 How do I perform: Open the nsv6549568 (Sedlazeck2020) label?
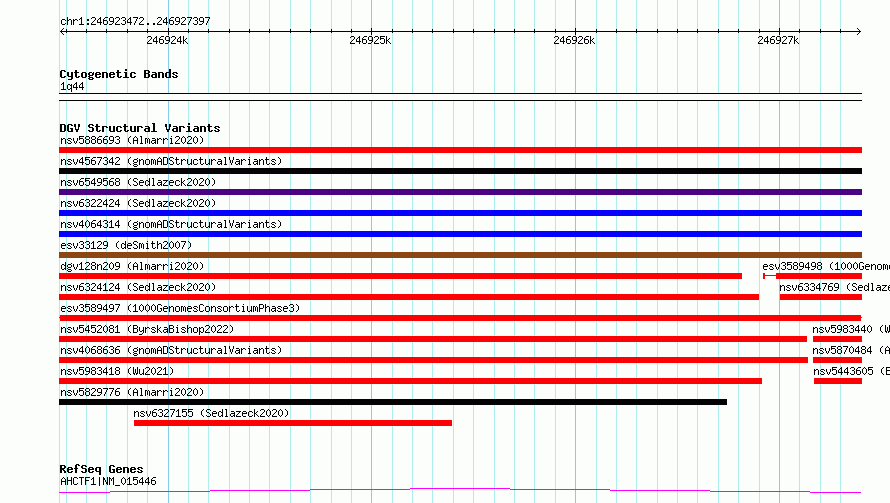tap(138, 182)
